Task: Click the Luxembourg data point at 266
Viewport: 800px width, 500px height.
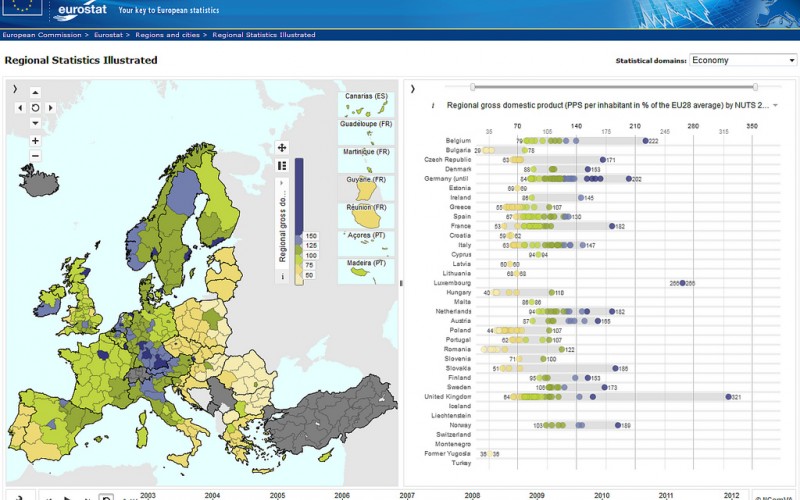Action: [682, 283]
